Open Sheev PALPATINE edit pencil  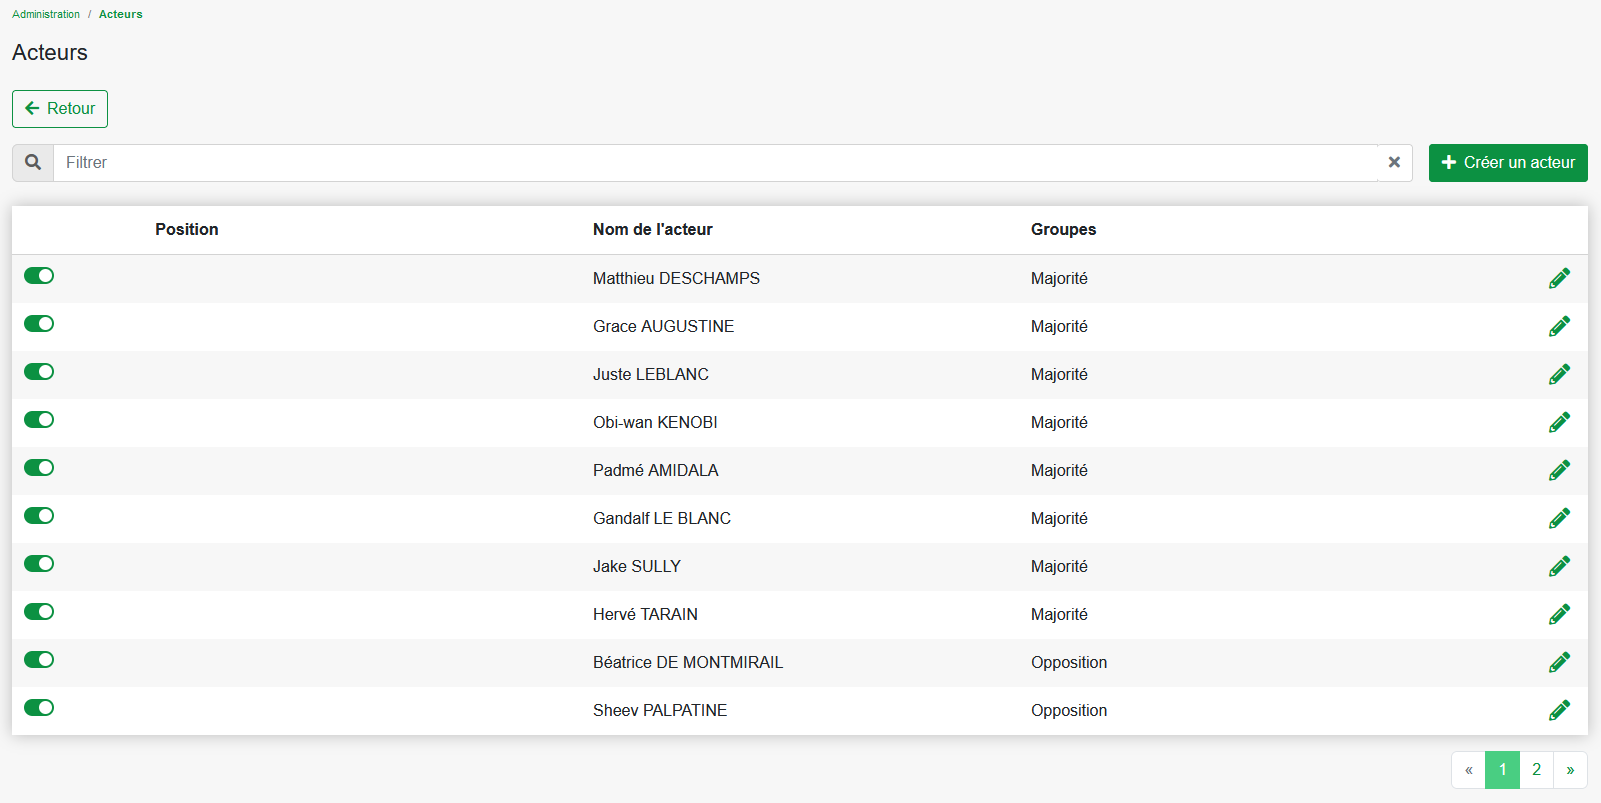1559,711
